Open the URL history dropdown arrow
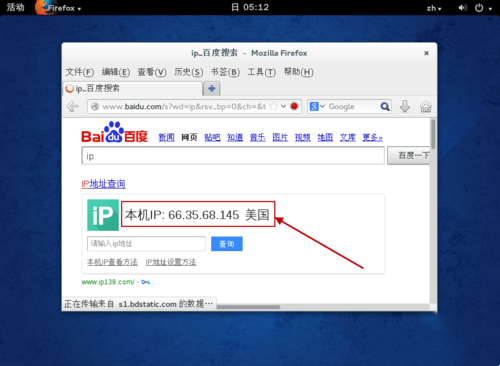 point(283,107)
